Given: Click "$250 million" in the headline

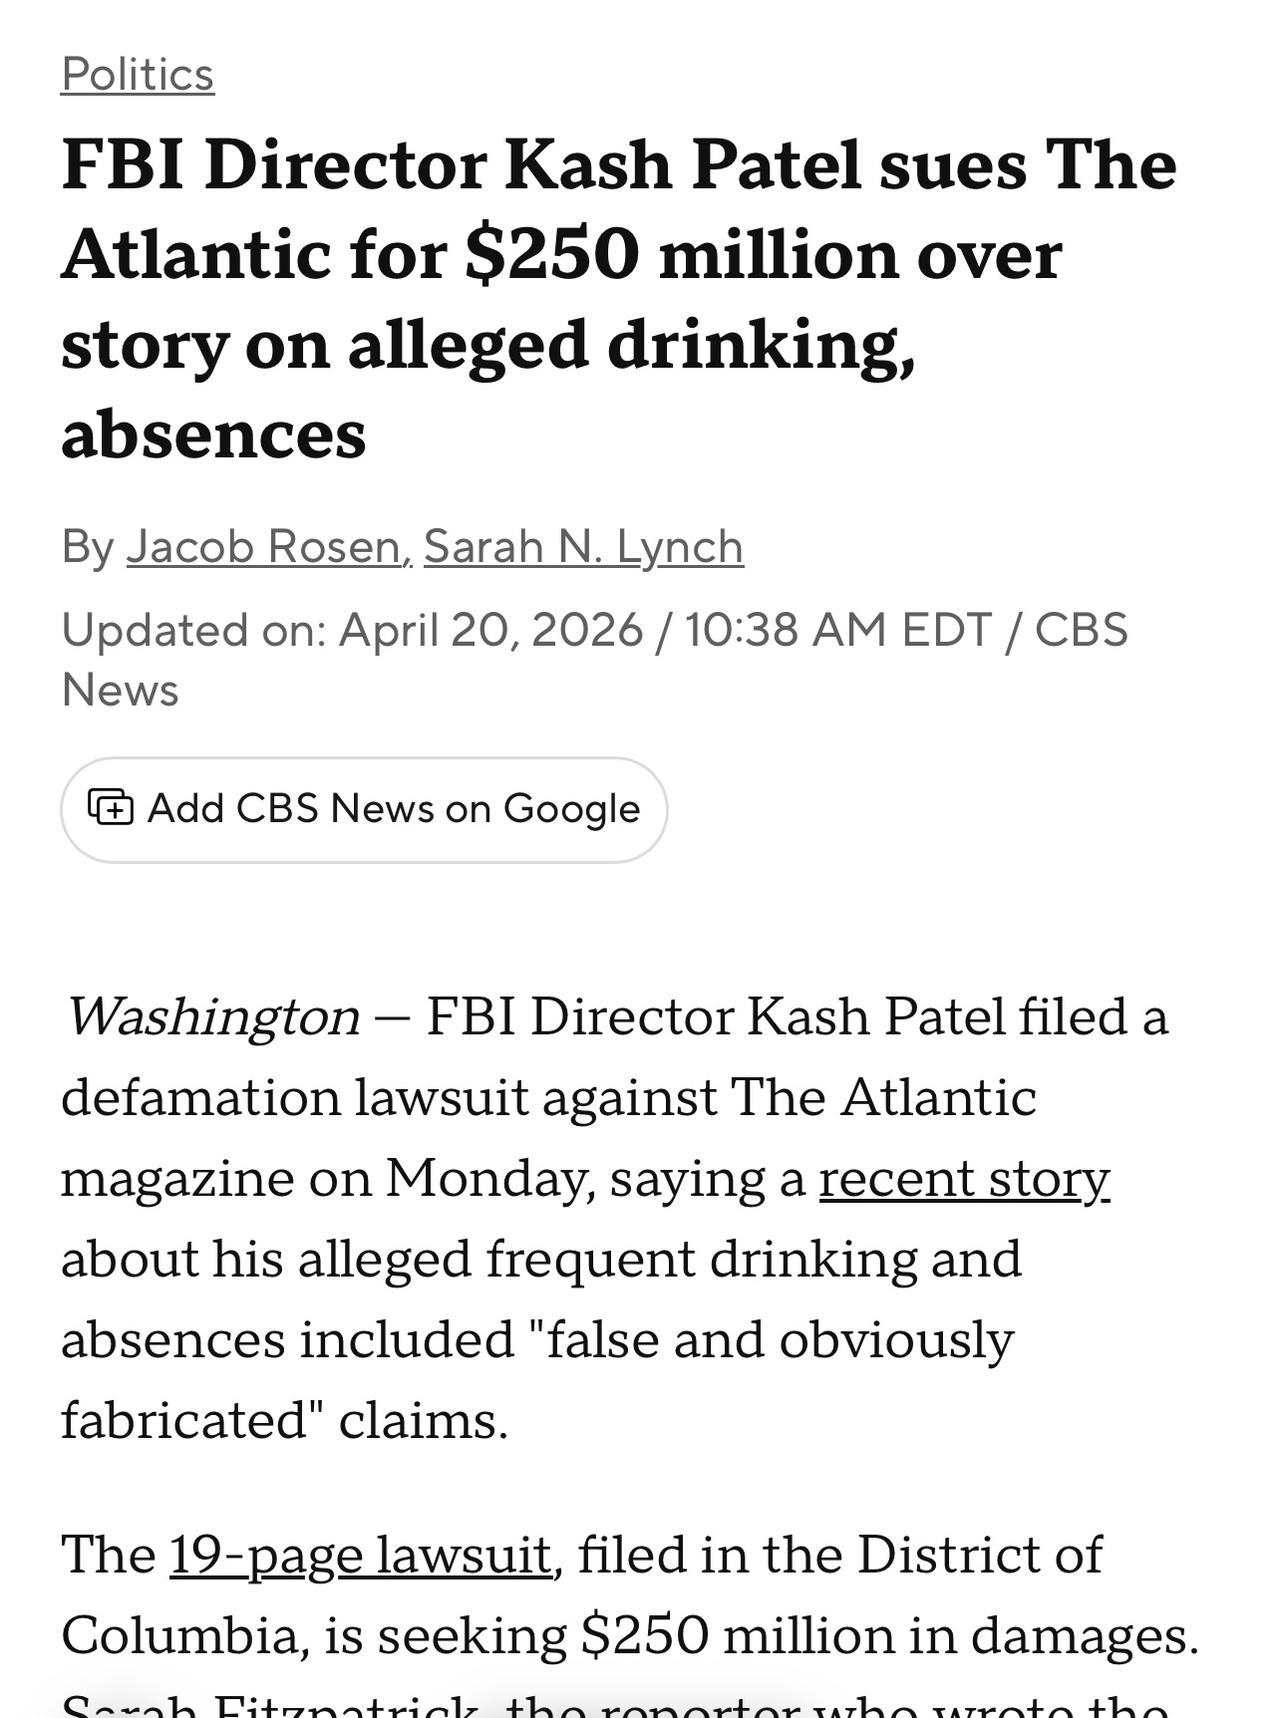Looking at the screenshot, I should pyautogui.click(x=551, y=254).
